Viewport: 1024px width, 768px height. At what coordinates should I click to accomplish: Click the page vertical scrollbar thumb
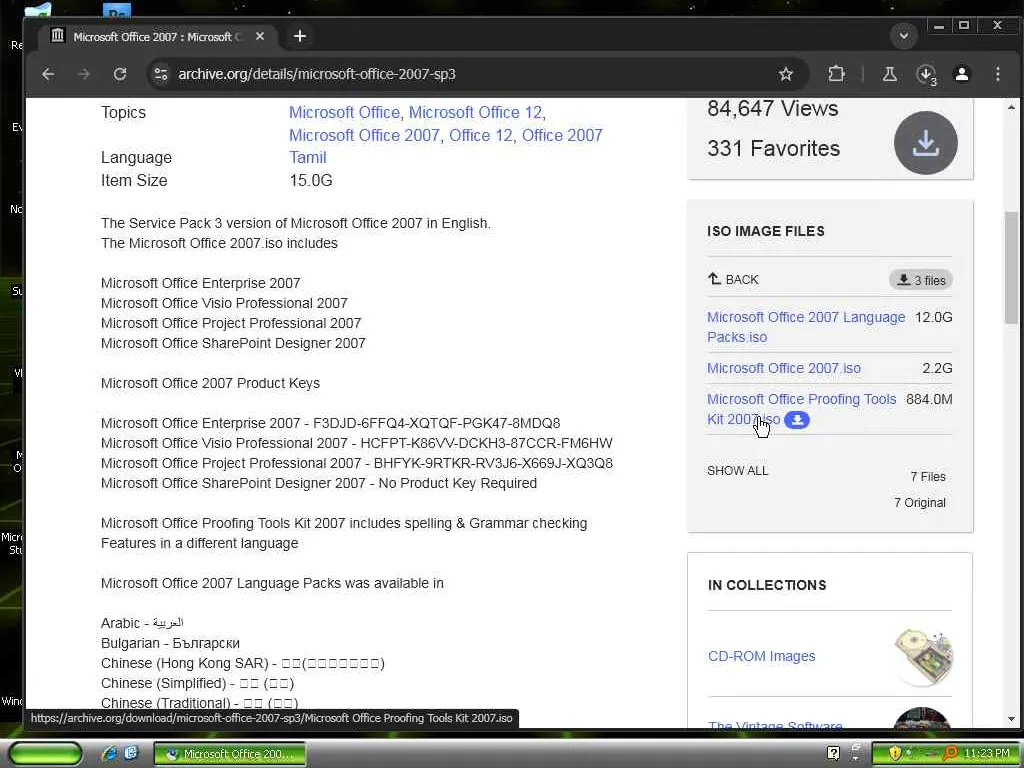click(x=1011, y=267)
